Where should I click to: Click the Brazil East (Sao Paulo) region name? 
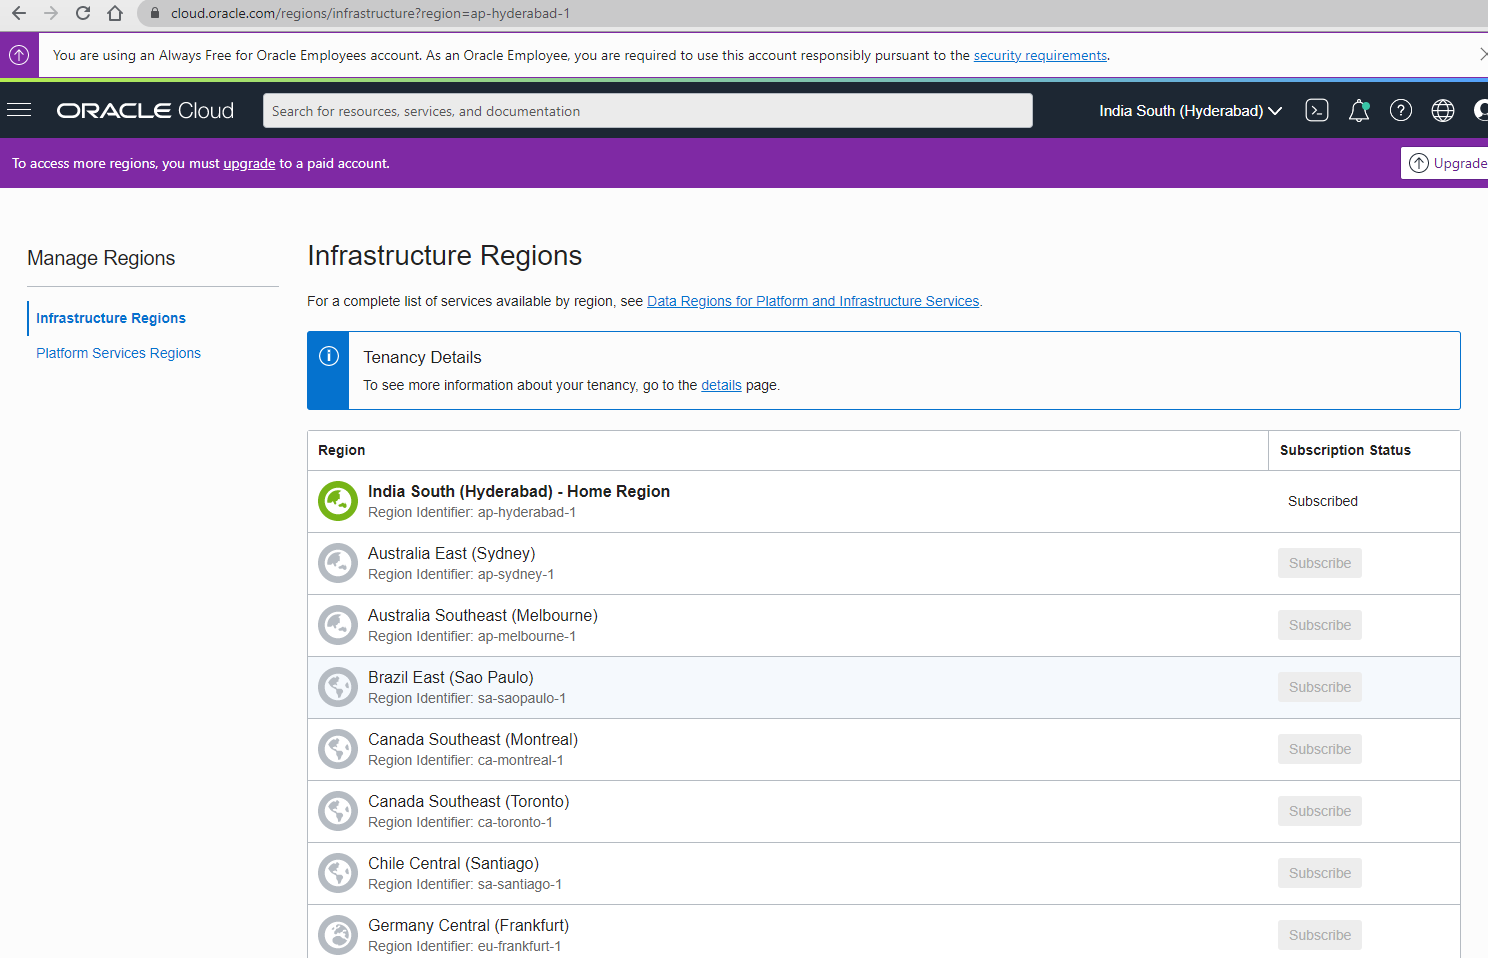click(451, 677)
